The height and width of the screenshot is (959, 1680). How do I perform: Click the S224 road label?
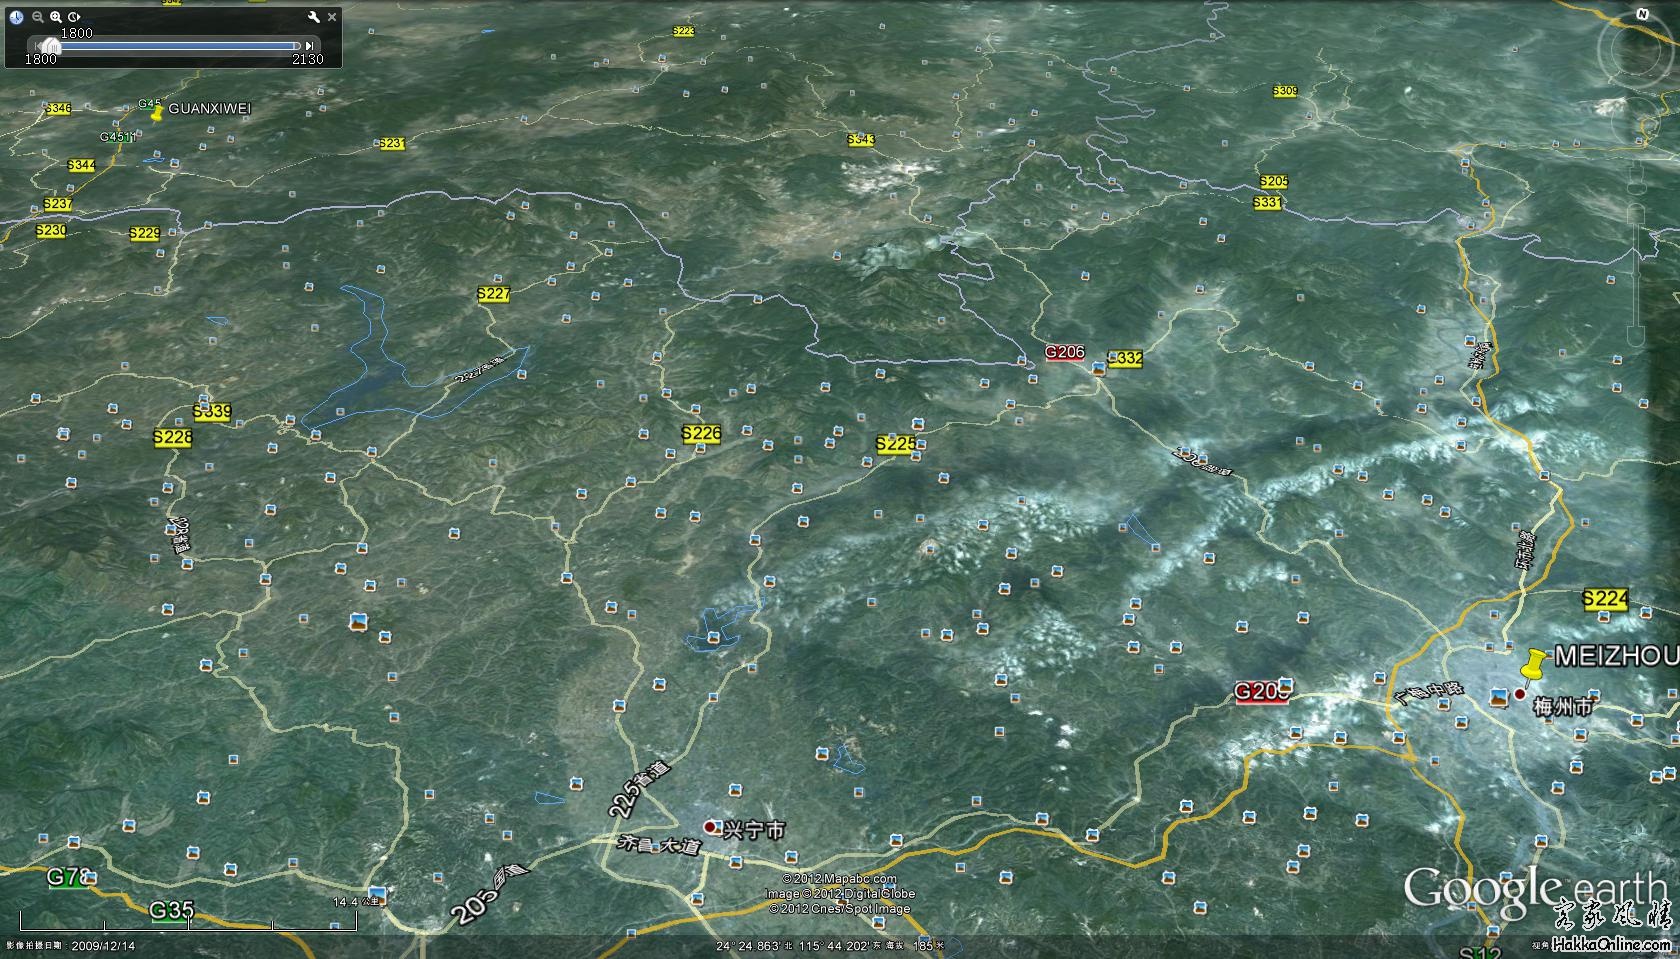1604,599
